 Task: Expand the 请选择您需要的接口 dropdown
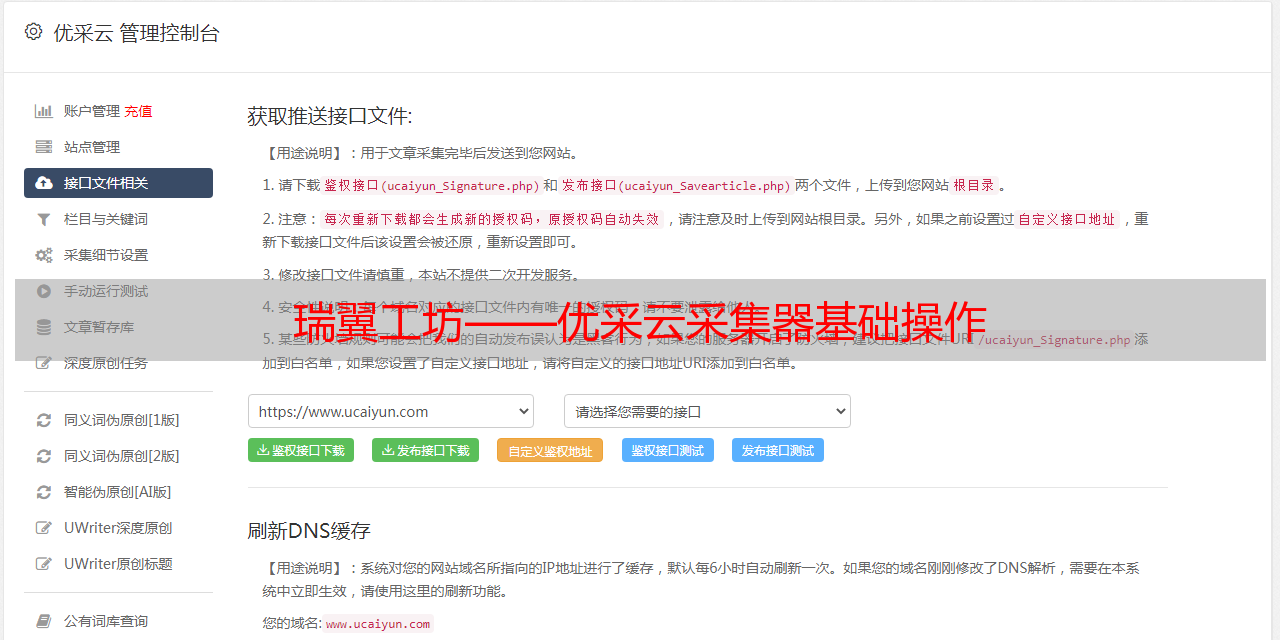point(707,411)
